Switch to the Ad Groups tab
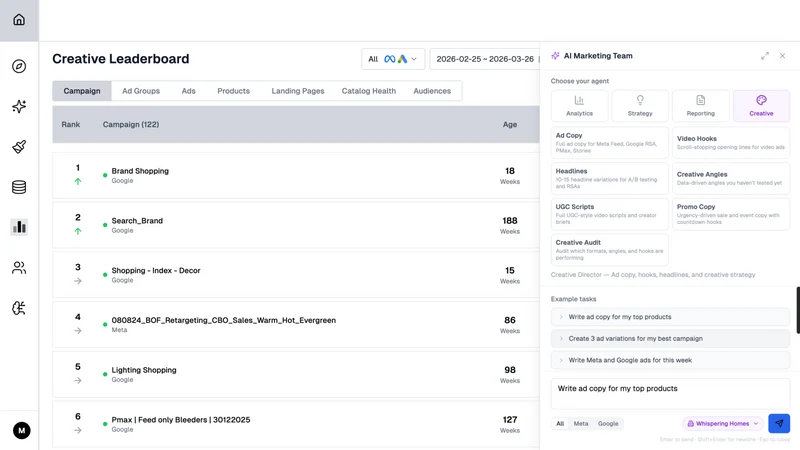 point(141,91)
